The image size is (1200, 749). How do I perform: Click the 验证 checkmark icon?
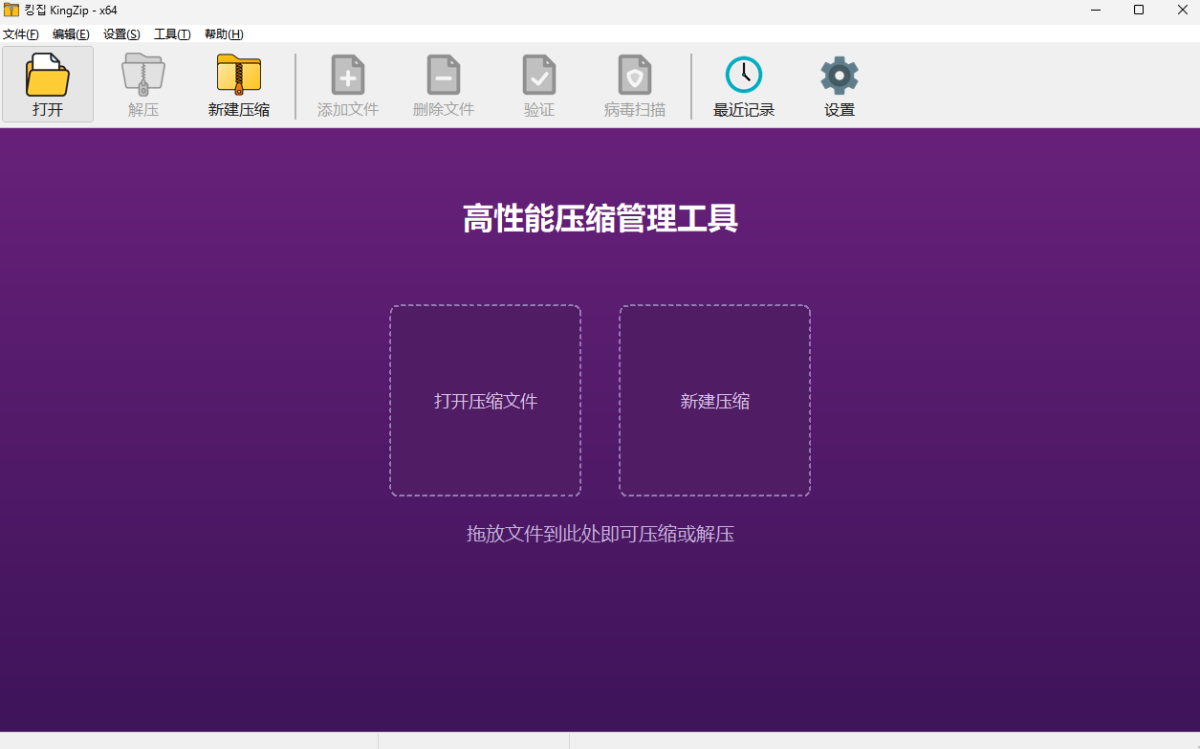[539, 75]
